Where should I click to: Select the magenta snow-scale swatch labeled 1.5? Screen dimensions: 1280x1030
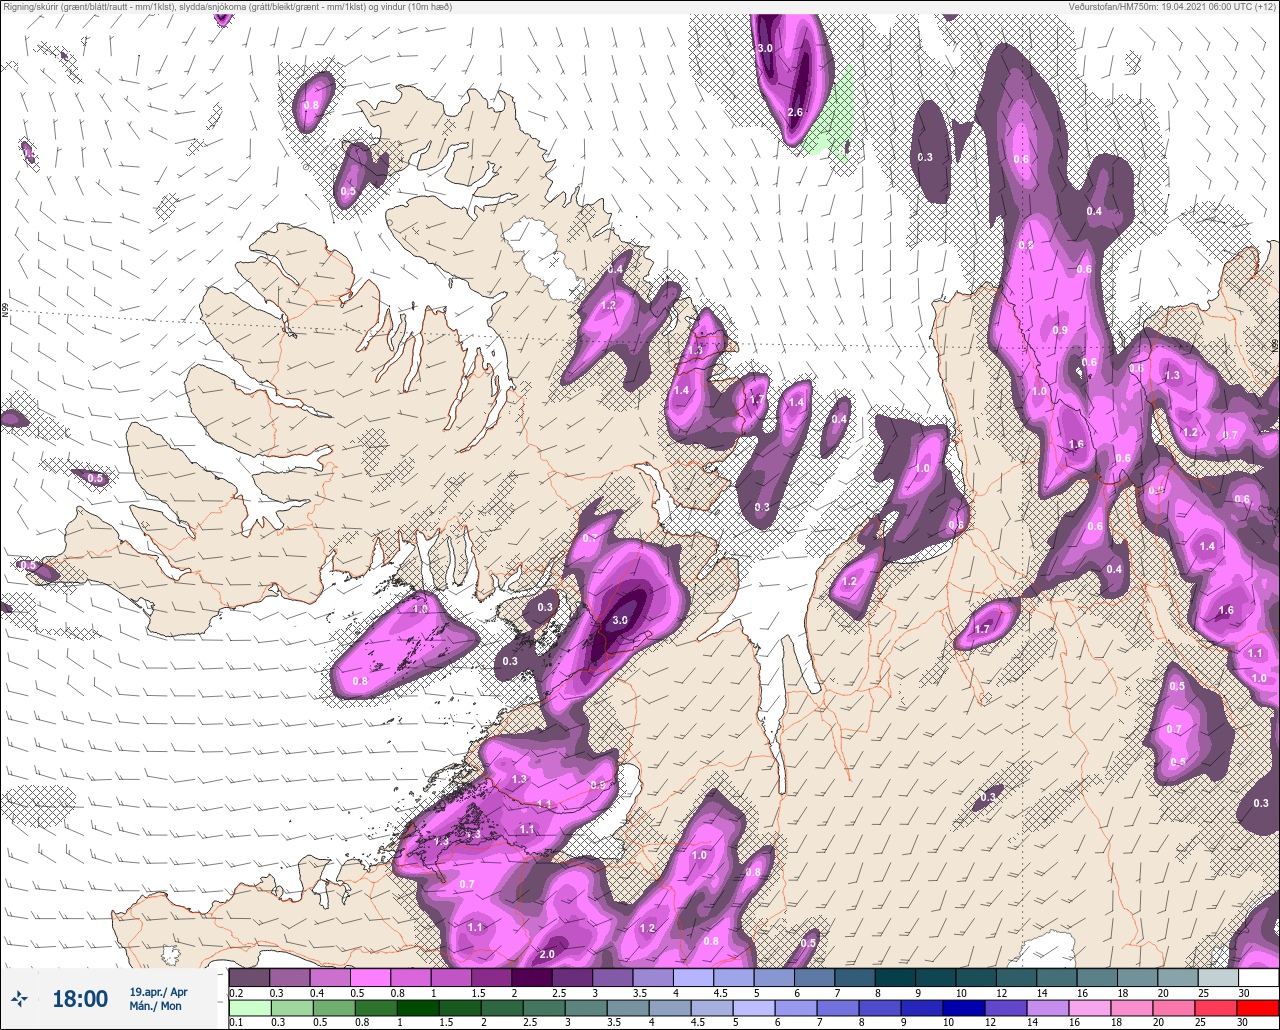tap(492, 977)
